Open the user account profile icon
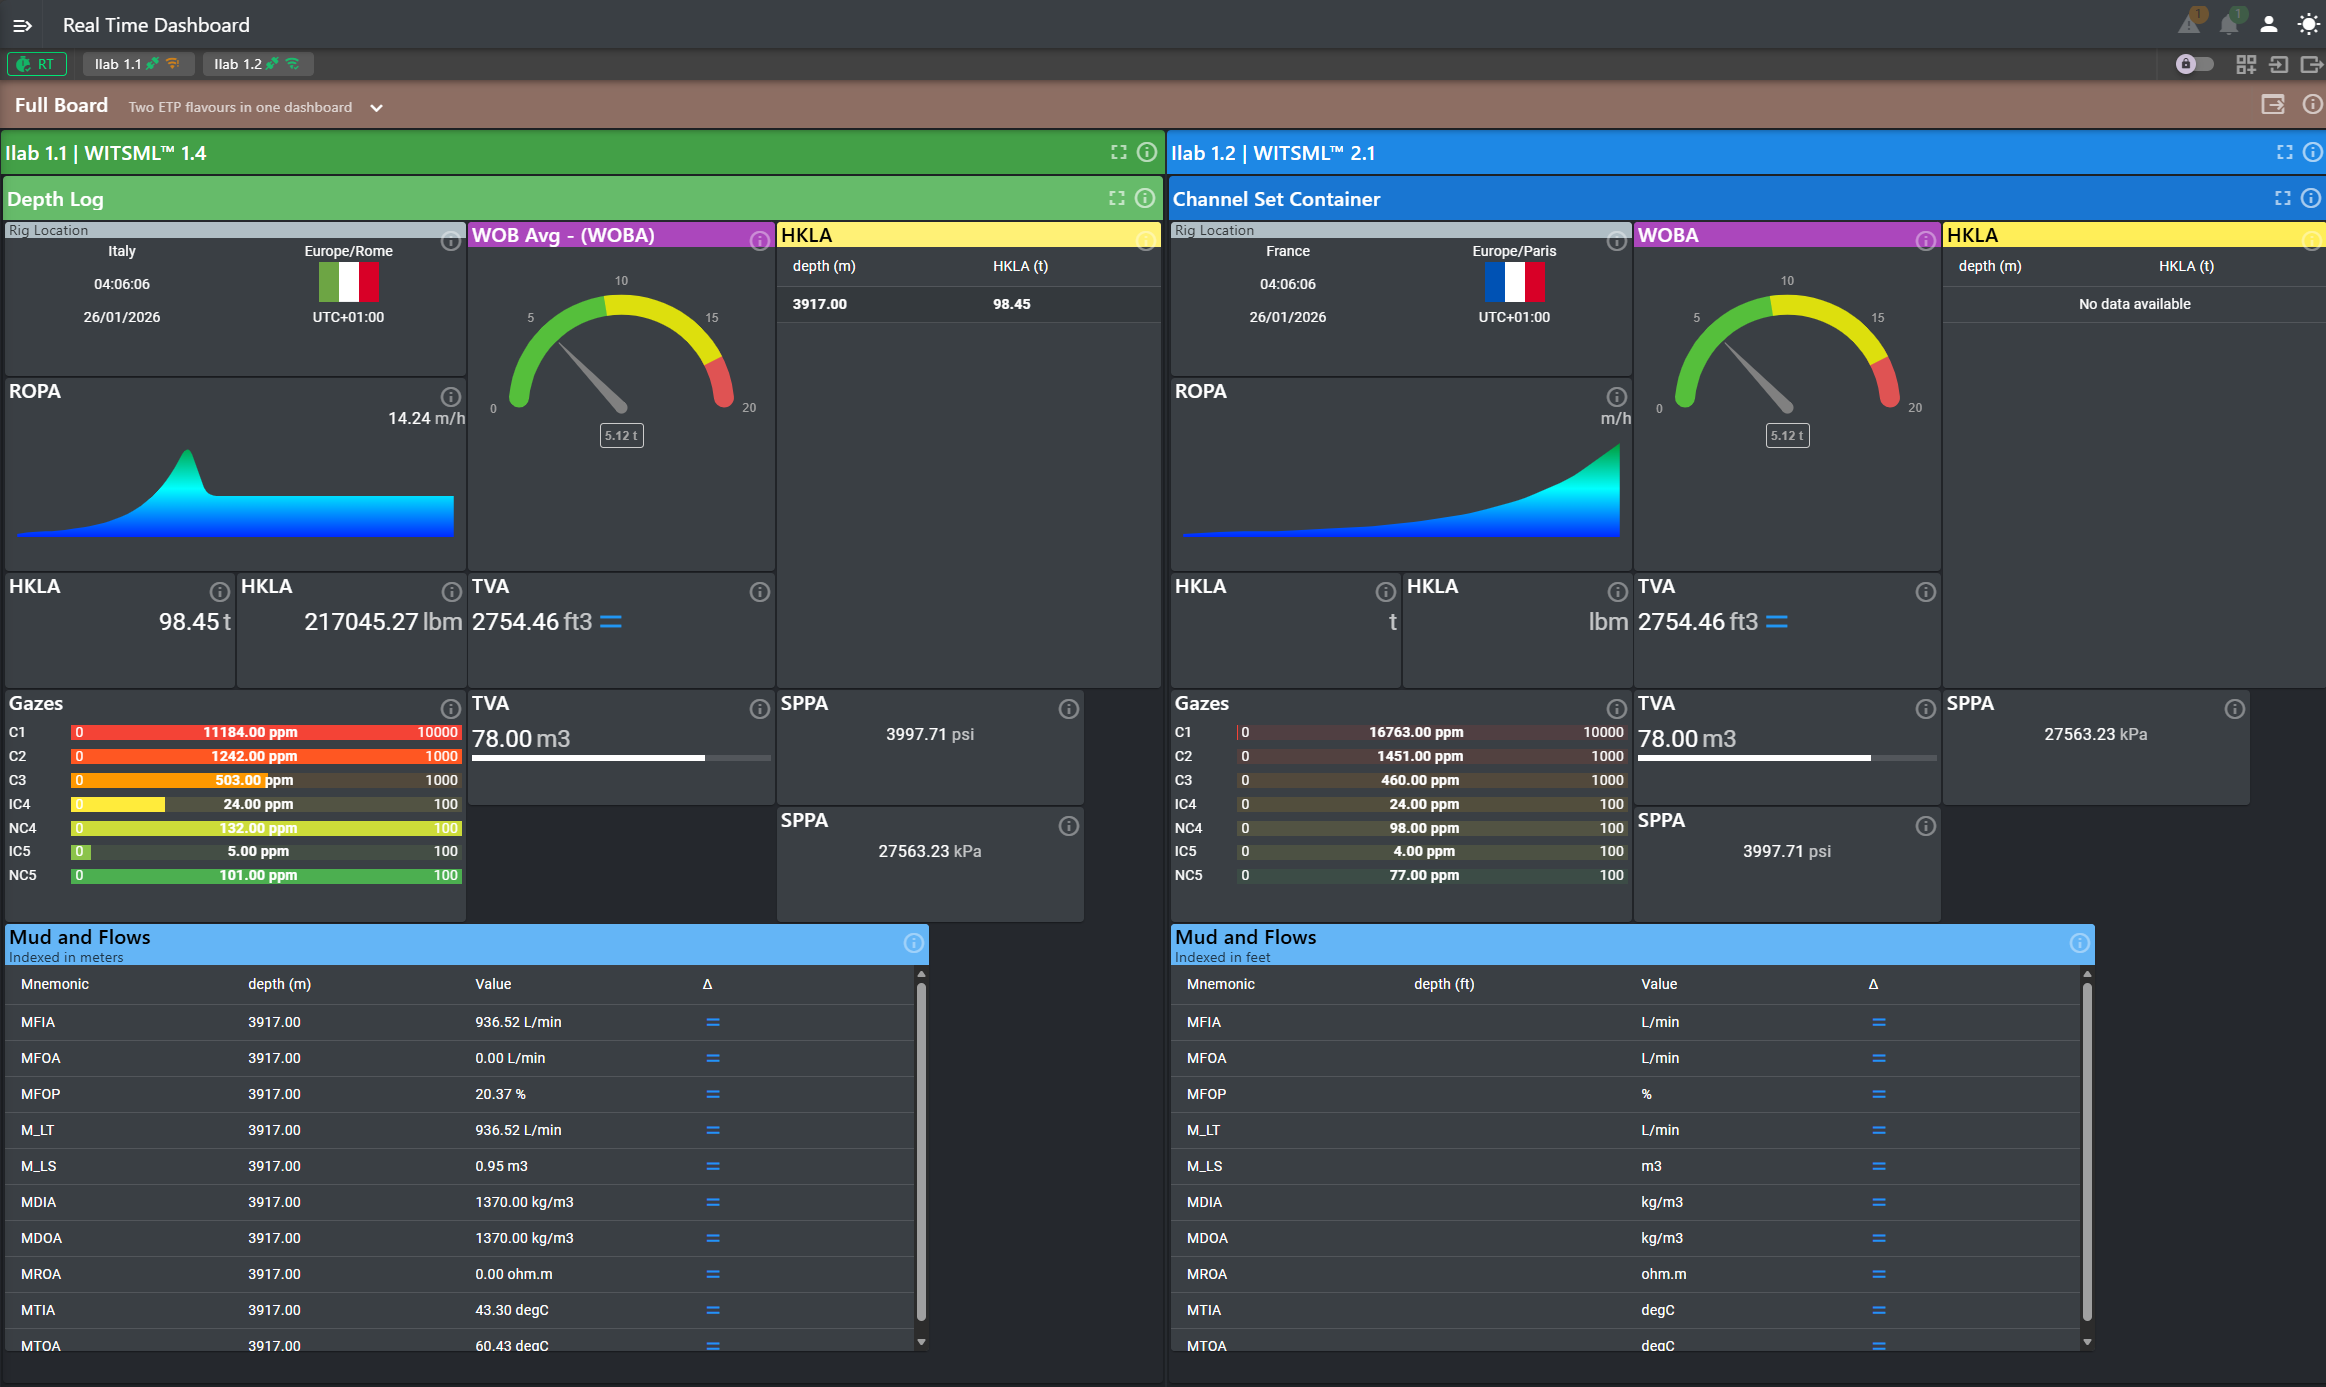This screenshot has height=1387, width=2326. pos(2269,24)
